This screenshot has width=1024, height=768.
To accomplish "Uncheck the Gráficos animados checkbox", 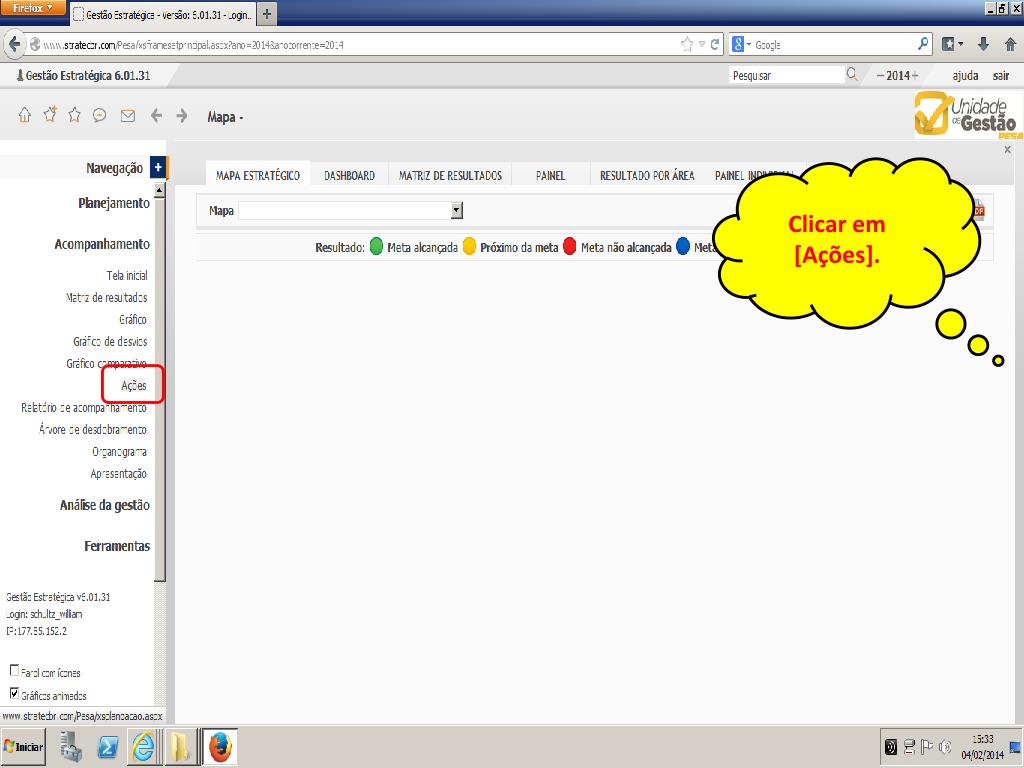I will [x=14, y=693].
